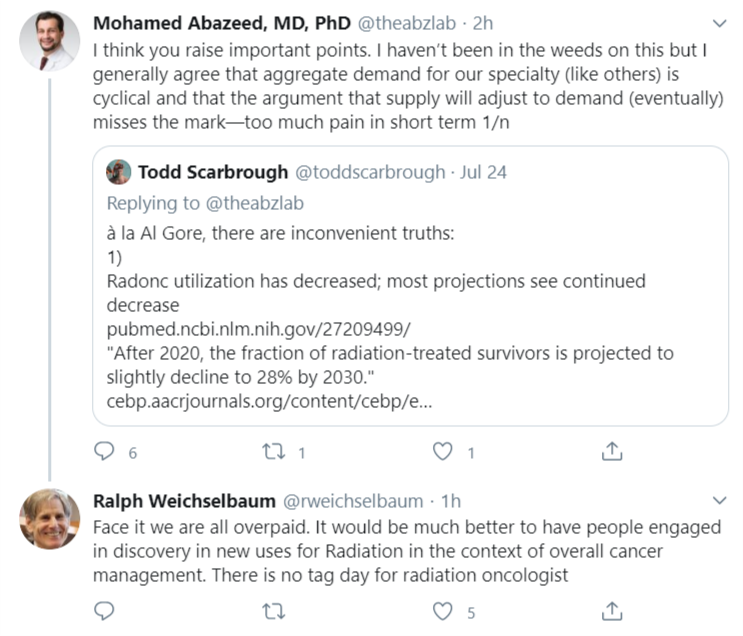Image resolution: width=743 pixels, height=636 pixels.
Task: Share Mohamed Abazeed's tweet
Action: pyautogui.click(x=612, y=452)
